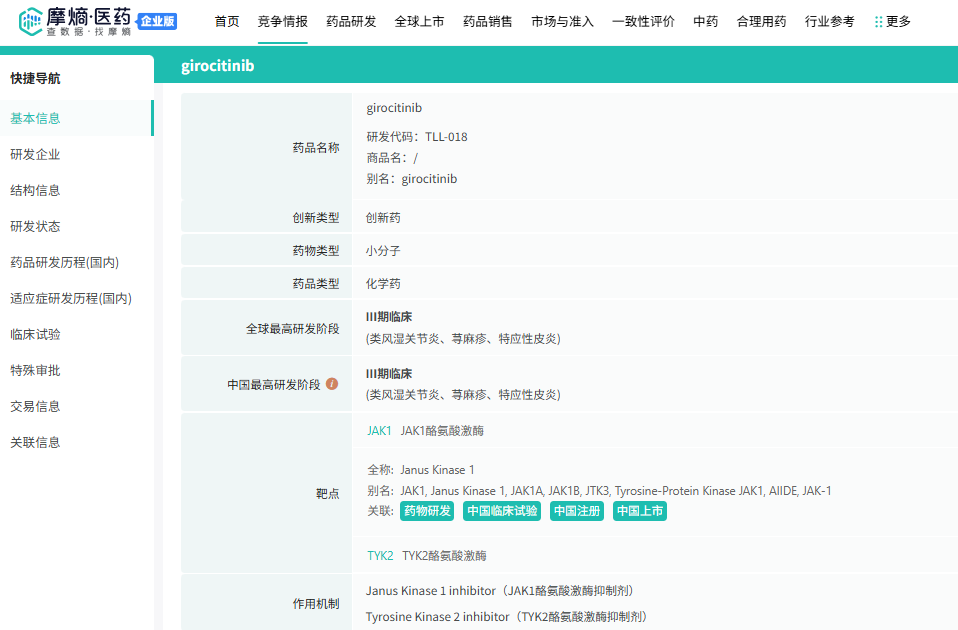Screen dimensions: 958x630
Task: Click the info icon beside 中国最高研发阶段
Action: [332, 384]
